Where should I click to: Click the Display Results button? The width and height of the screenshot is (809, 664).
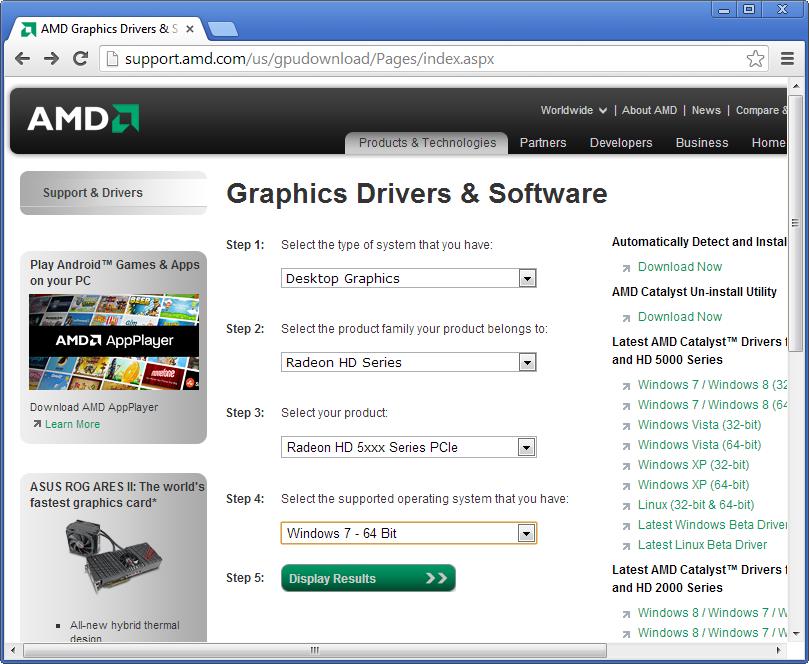(x=368, y=578)
